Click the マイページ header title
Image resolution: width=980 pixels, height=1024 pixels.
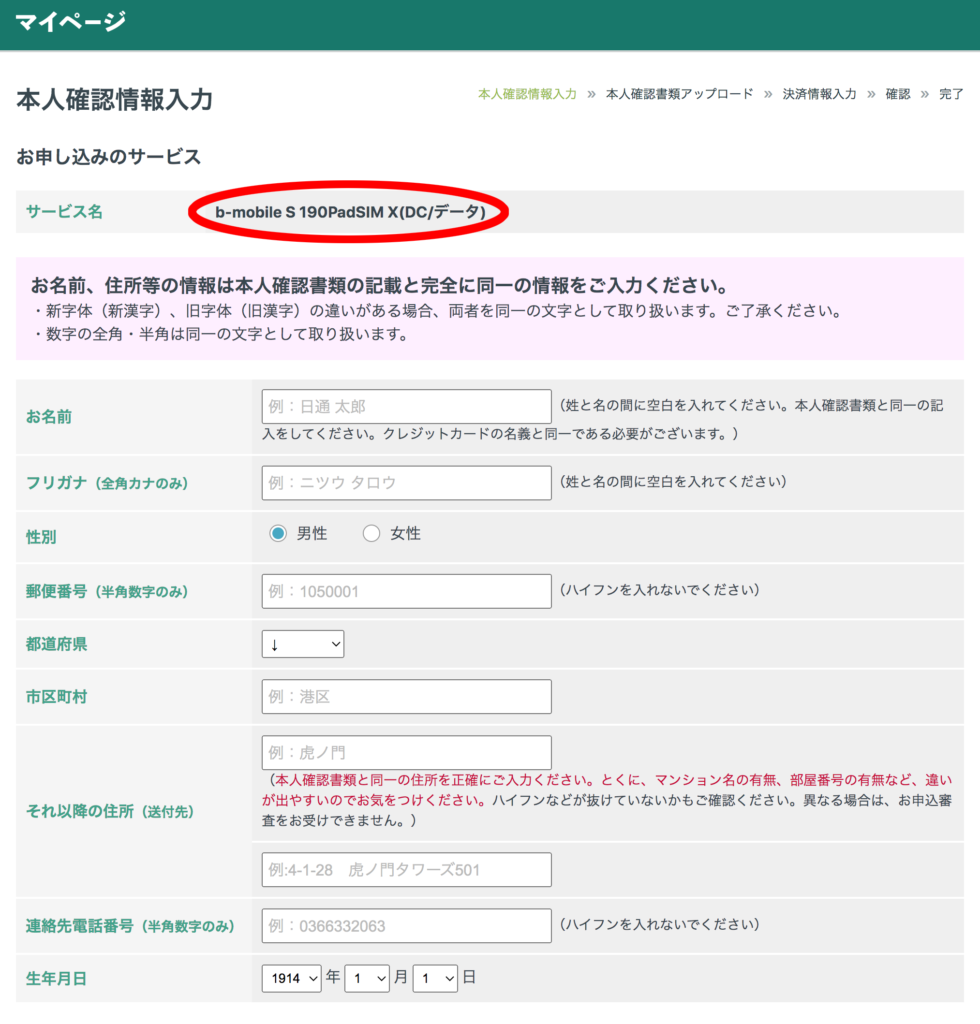(x=70, y=21)
